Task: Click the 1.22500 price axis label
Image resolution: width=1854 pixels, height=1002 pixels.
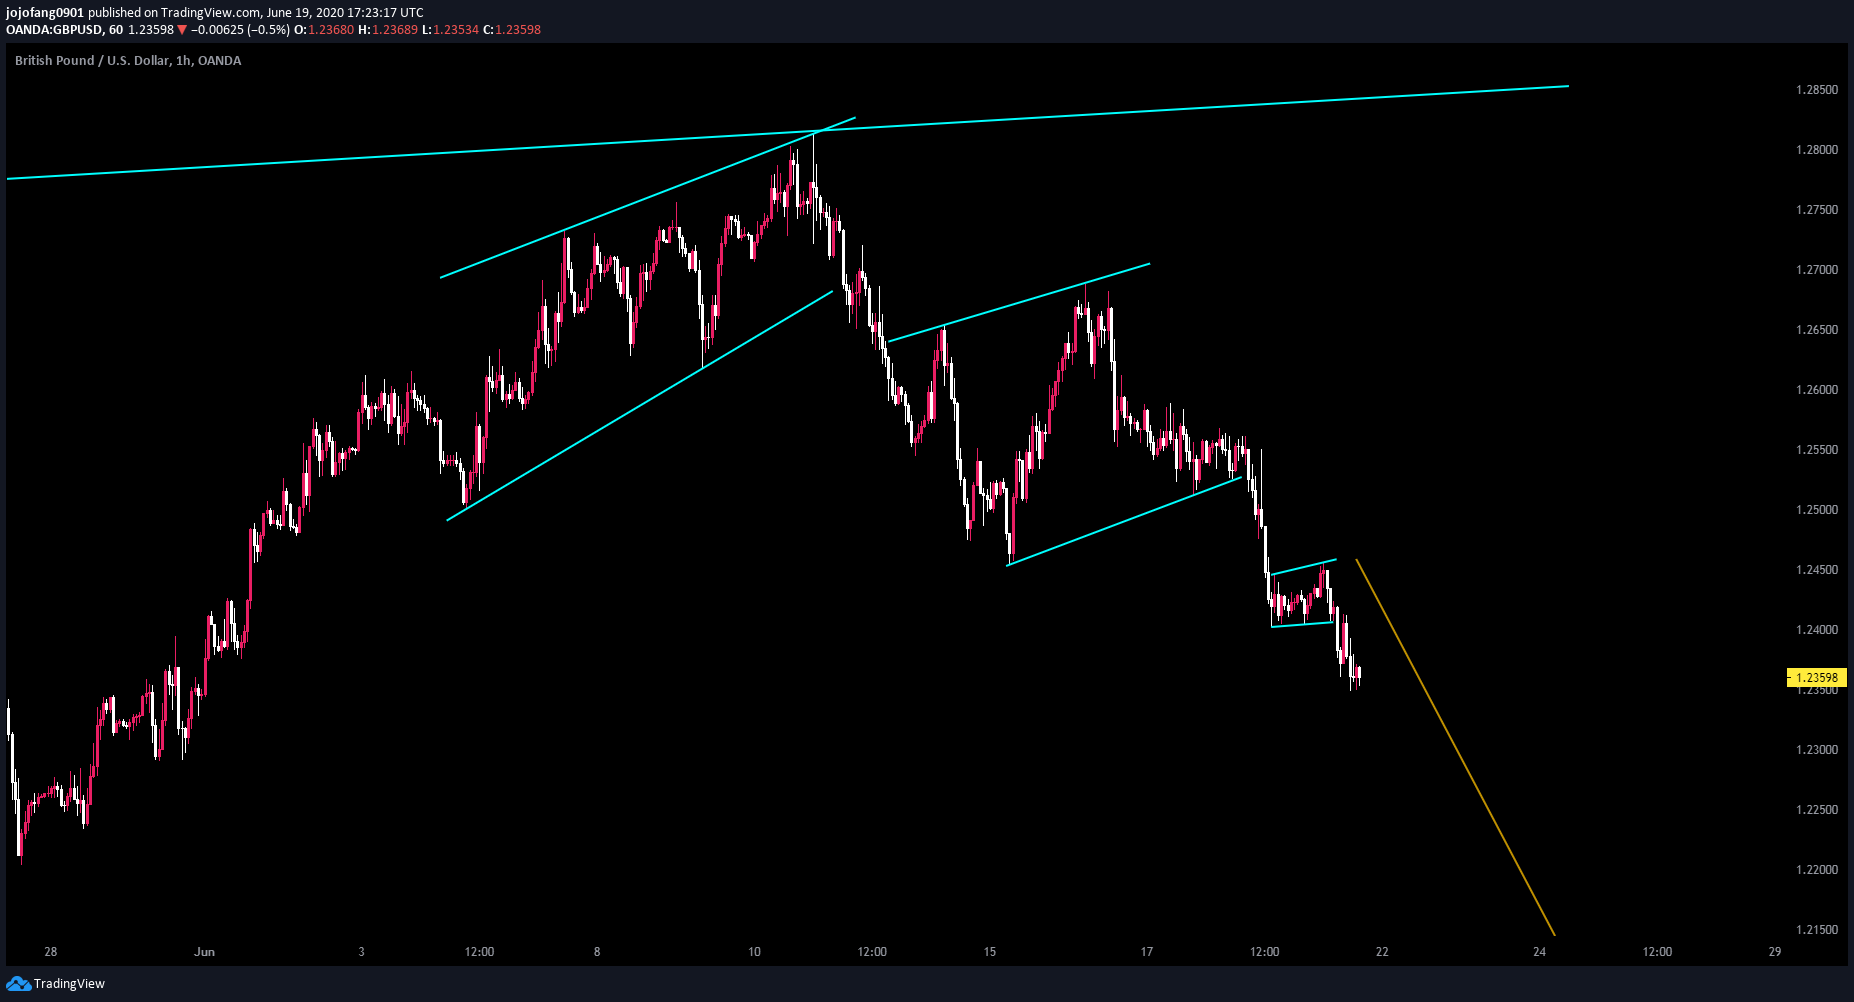Action: pyautogui.click(x=1817, y=810)
